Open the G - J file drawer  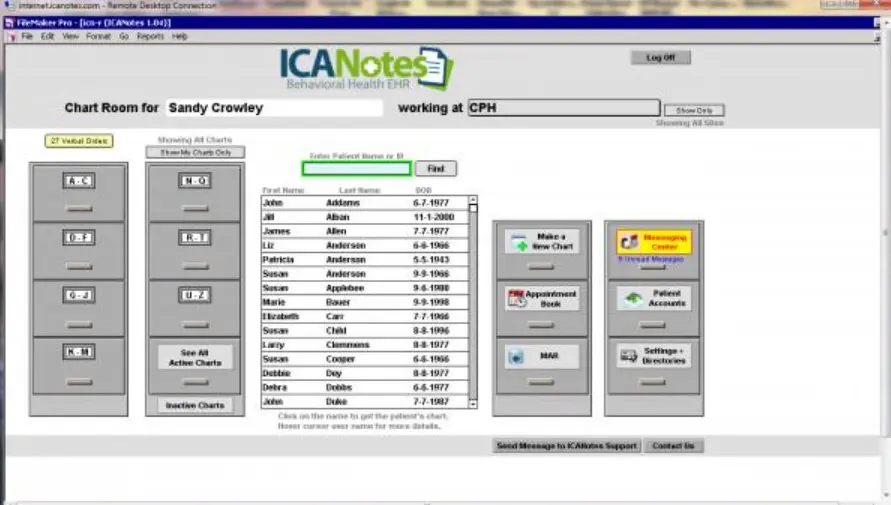coord(79,308)
